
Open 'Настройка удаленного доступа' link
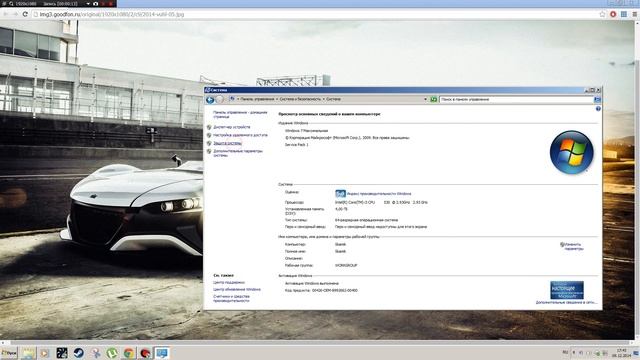click(240, 135)
